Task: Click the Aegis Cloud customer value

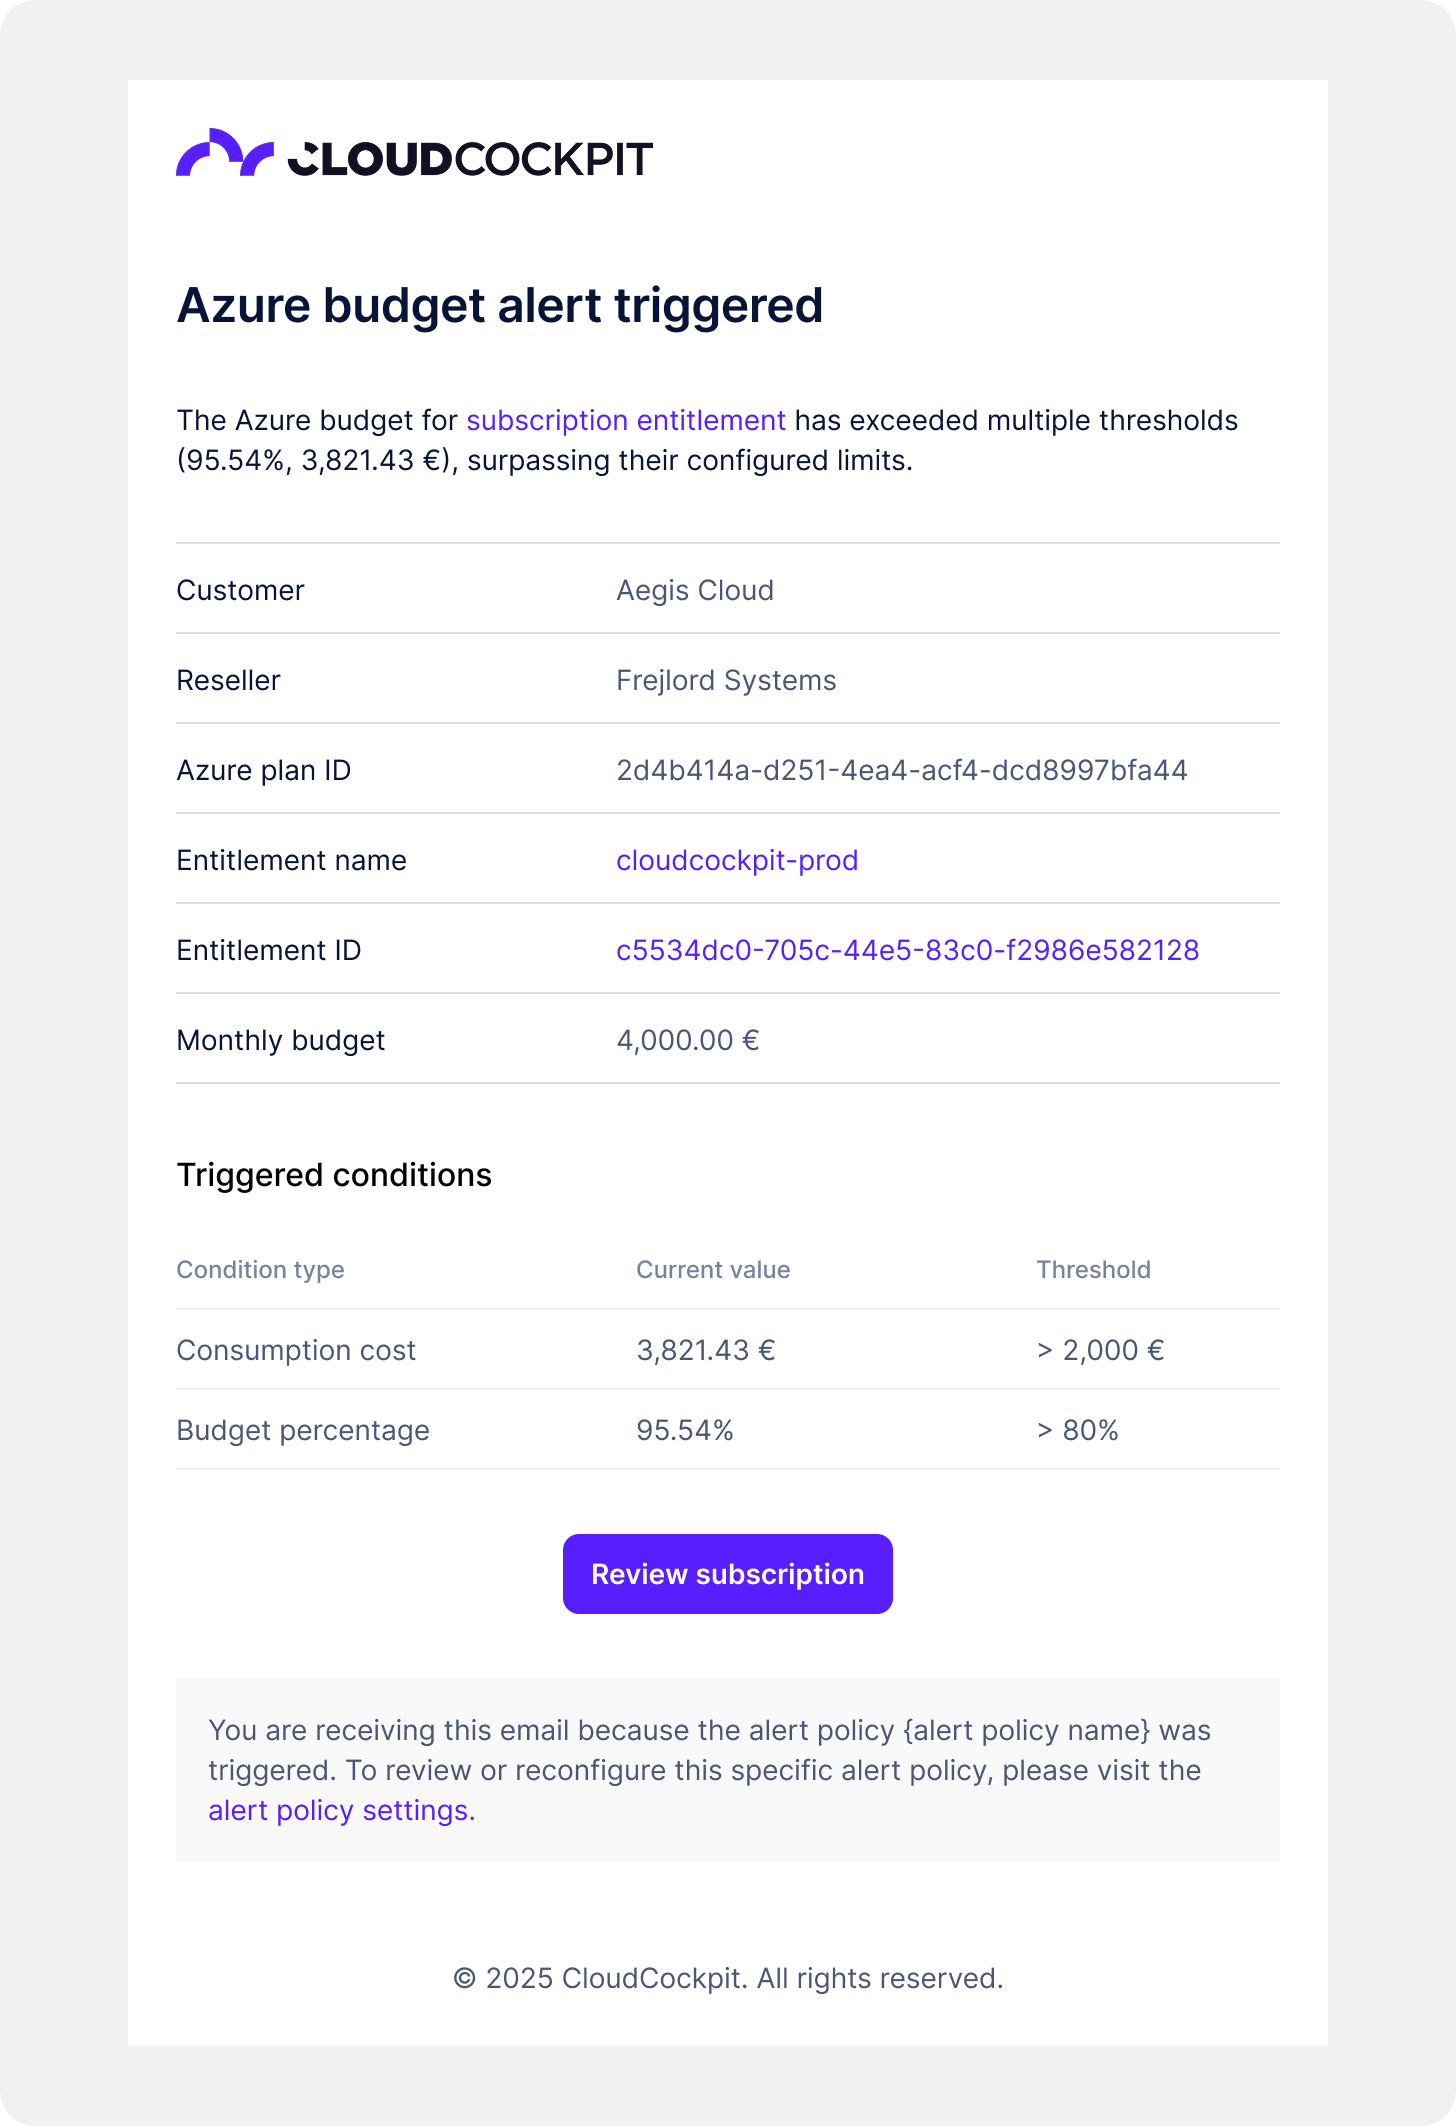Action: click(694, 590)
